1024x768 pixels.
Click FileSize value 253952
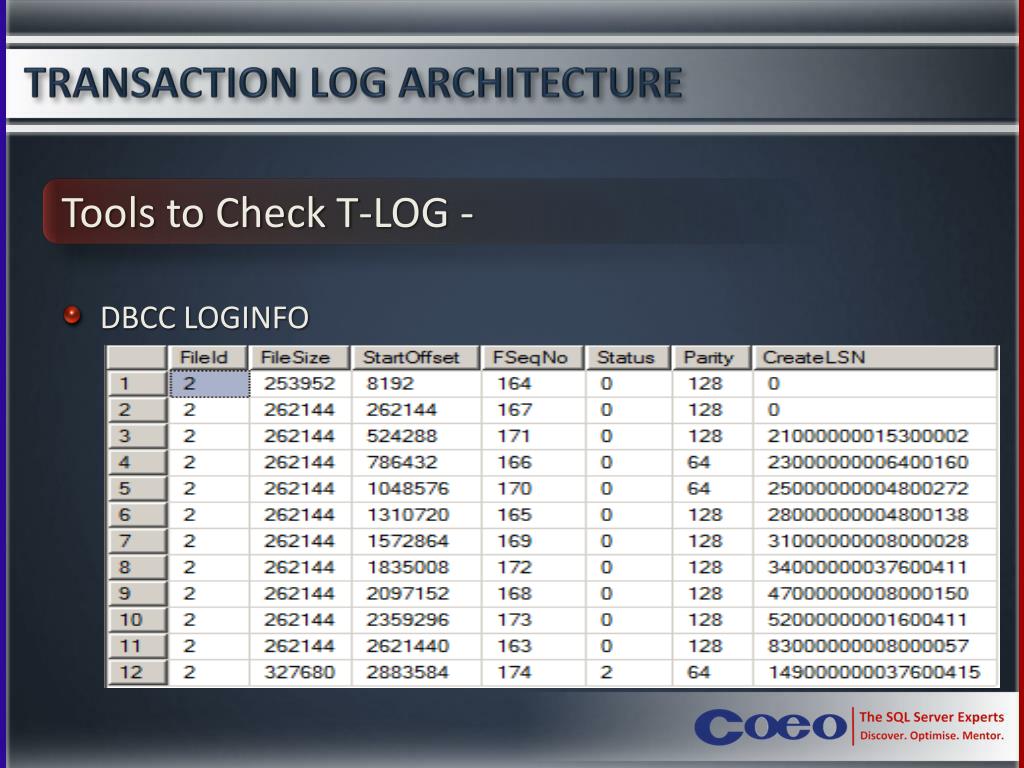[x=299, y=383]
